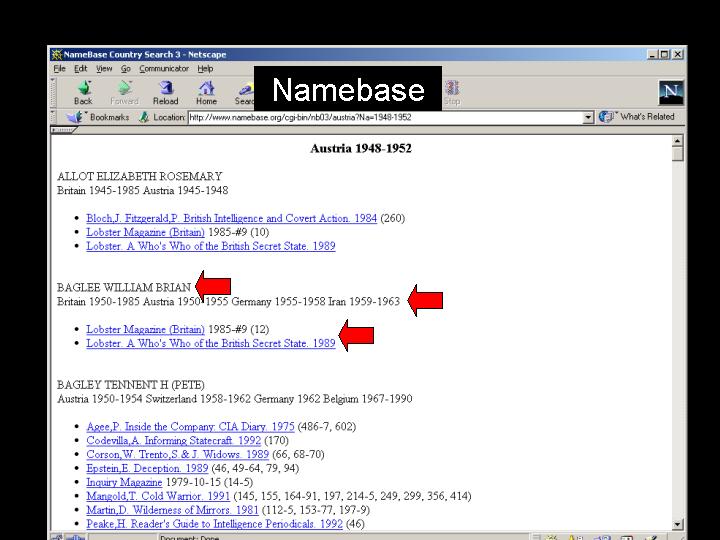
Task: Open Bloch British Intelligence and Covert Action link
Action: (x=231, y=218)
